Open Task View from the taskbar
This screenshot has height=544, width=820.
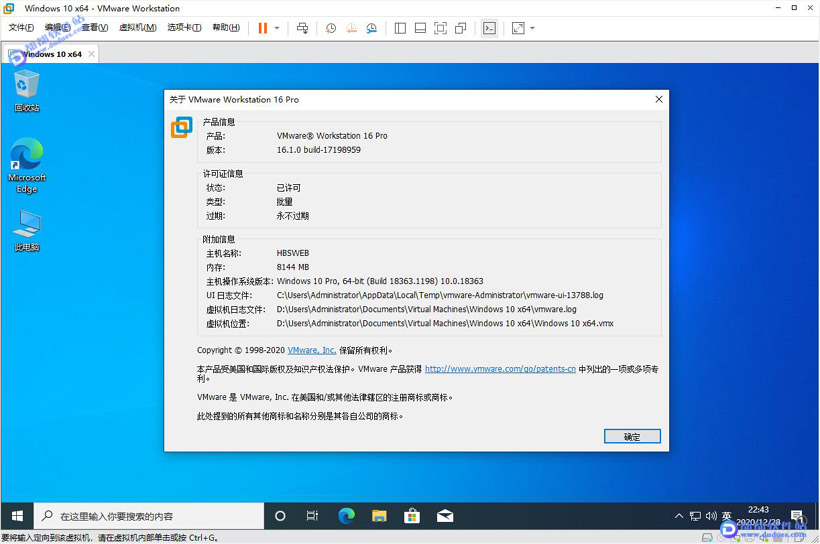click(x=312, y=516)
